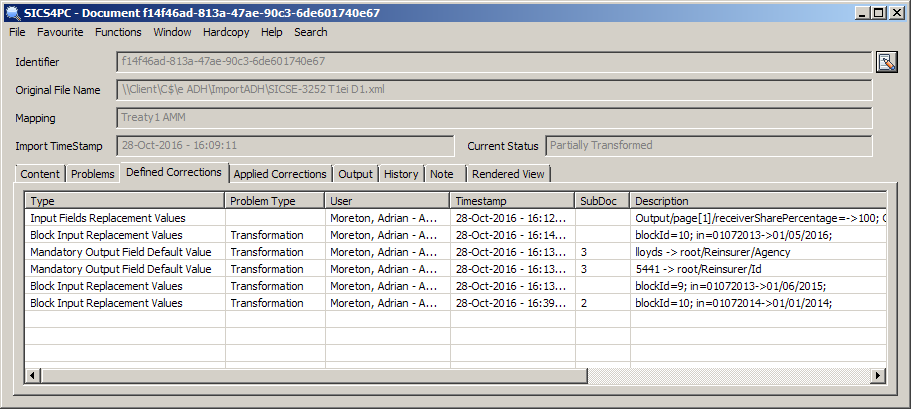Viewport: 911px width, 409px height.
Task: Click the horizontal scrollbar left arrow
Action: [33, 375]
